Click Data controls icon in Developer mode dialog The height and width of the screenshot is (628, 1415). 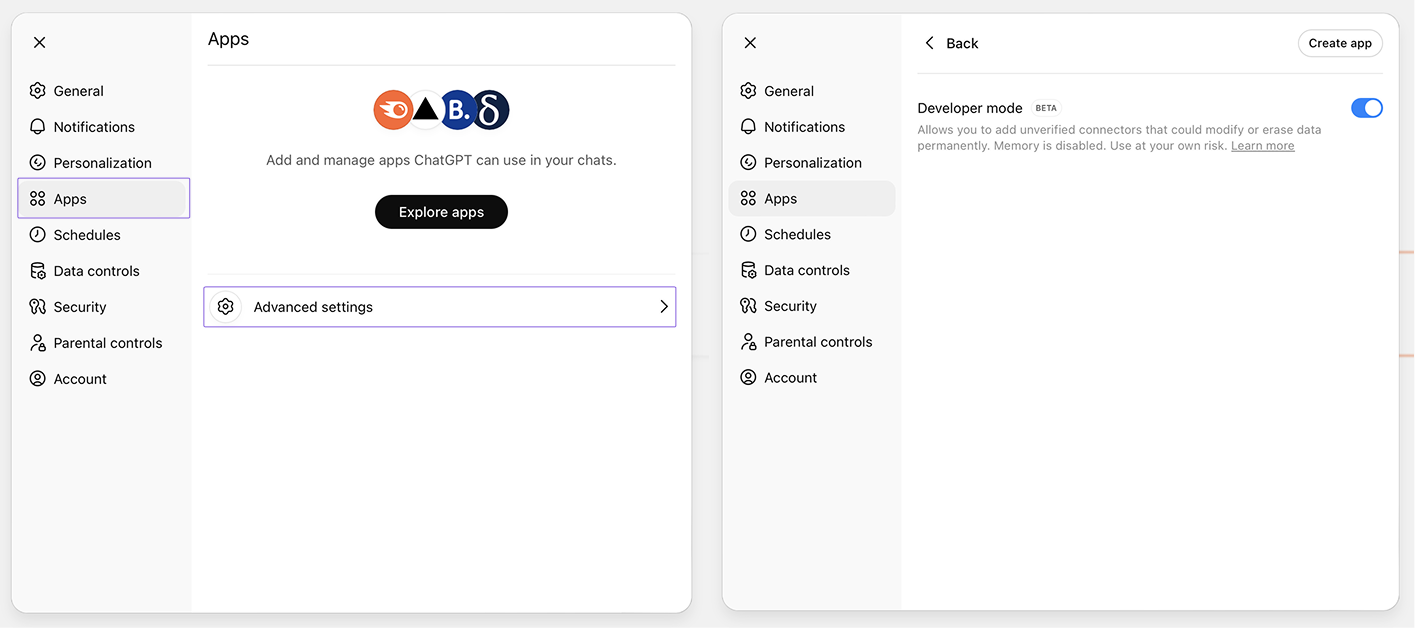click(x=748, y=270)
